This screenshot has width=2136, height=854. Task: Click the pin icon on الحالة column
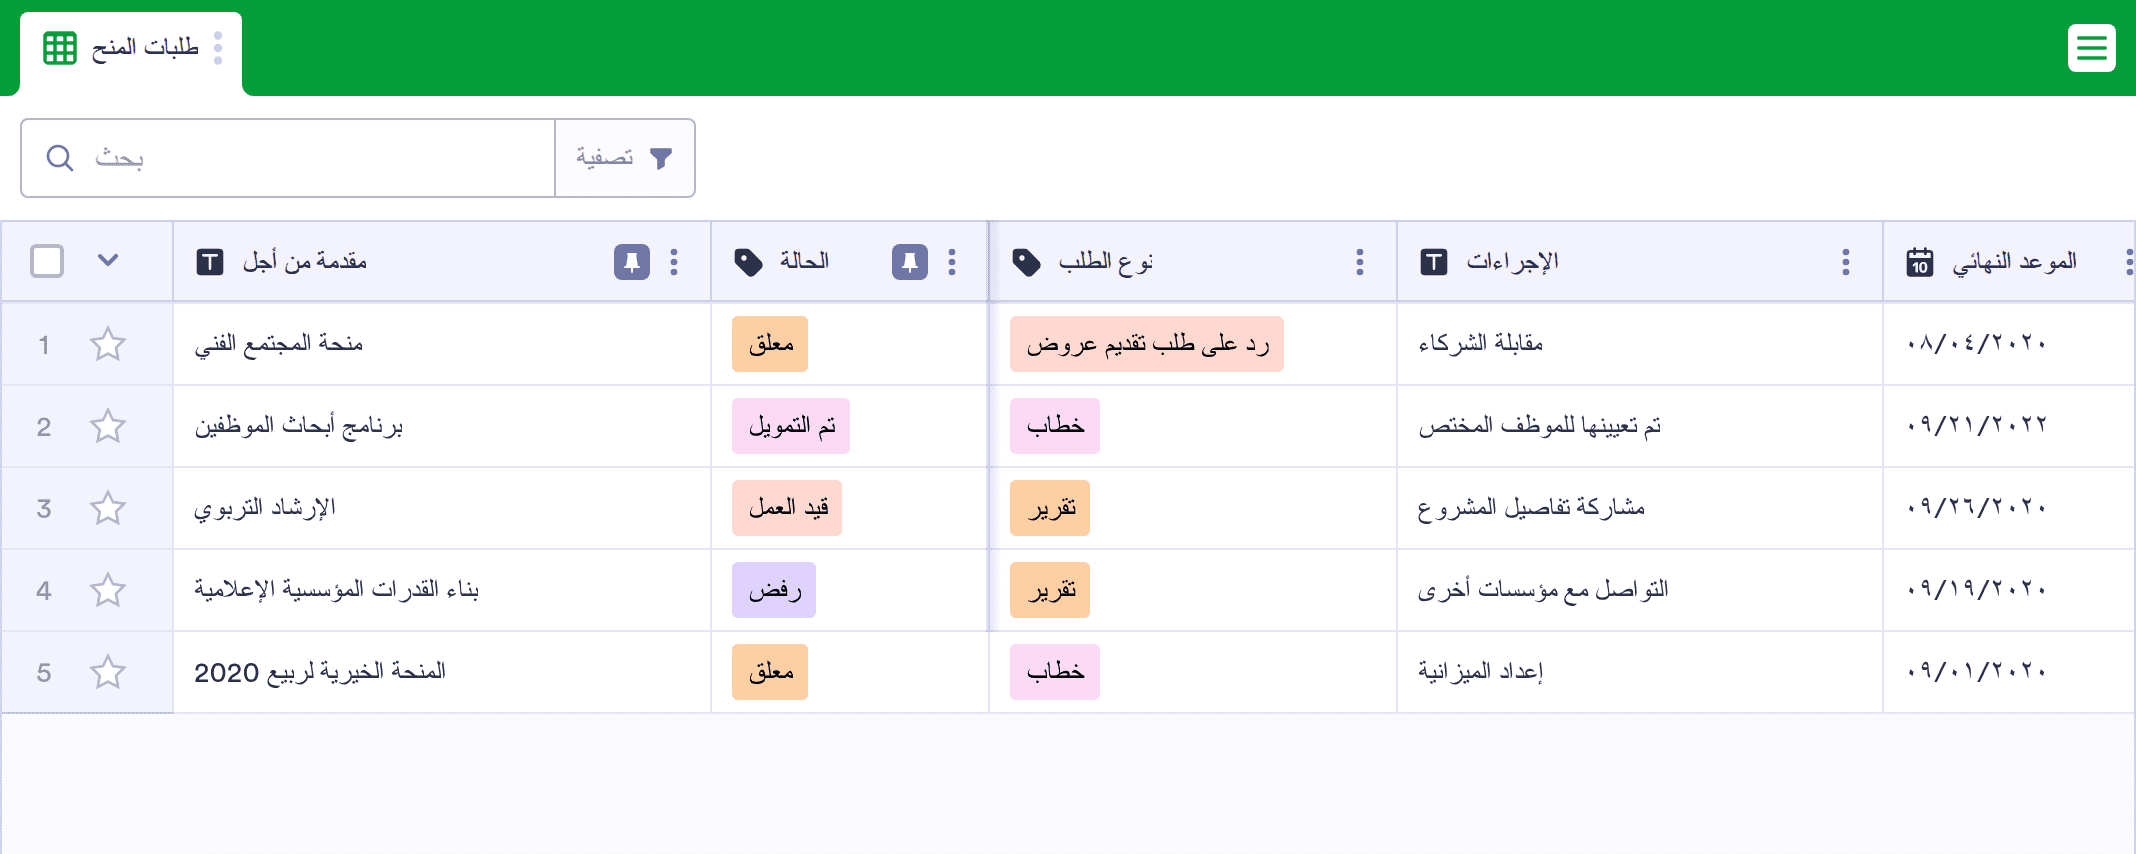[x=909, y=262]
